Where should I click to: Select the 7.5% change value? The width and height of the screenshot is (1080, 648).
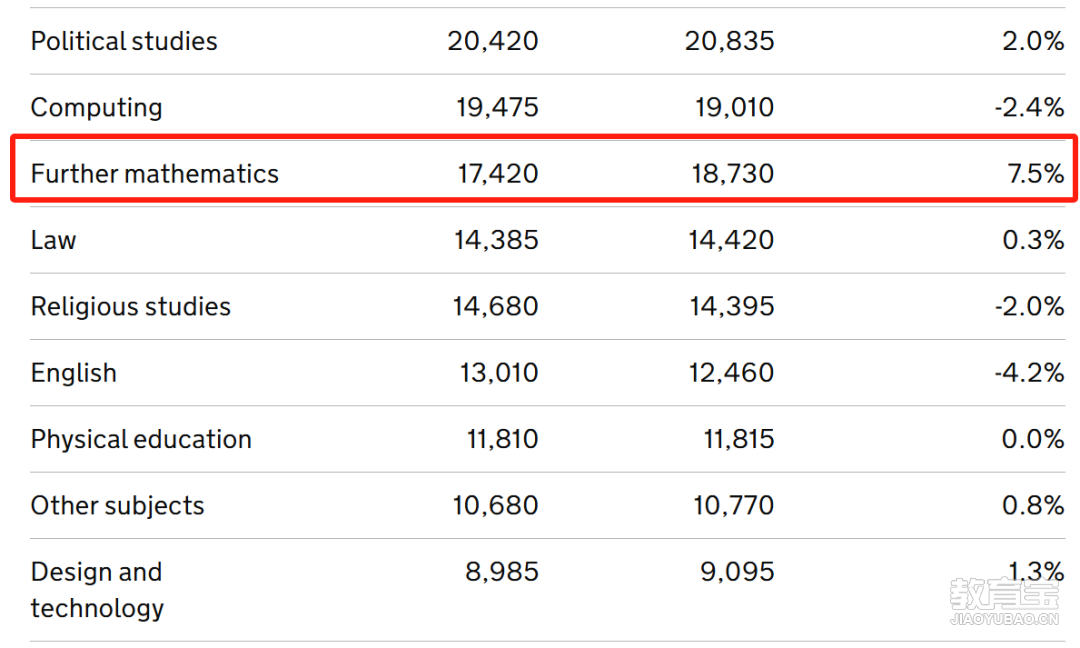(x=1036, y=174)
